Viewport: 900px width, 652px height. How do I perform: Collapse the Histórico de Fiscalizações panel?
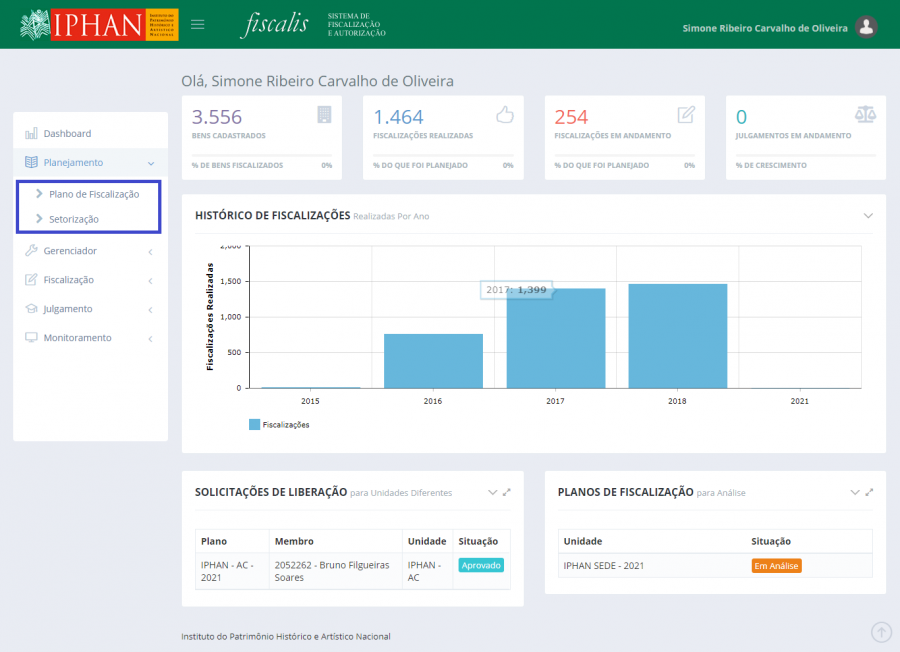click(x=868, y=215)
